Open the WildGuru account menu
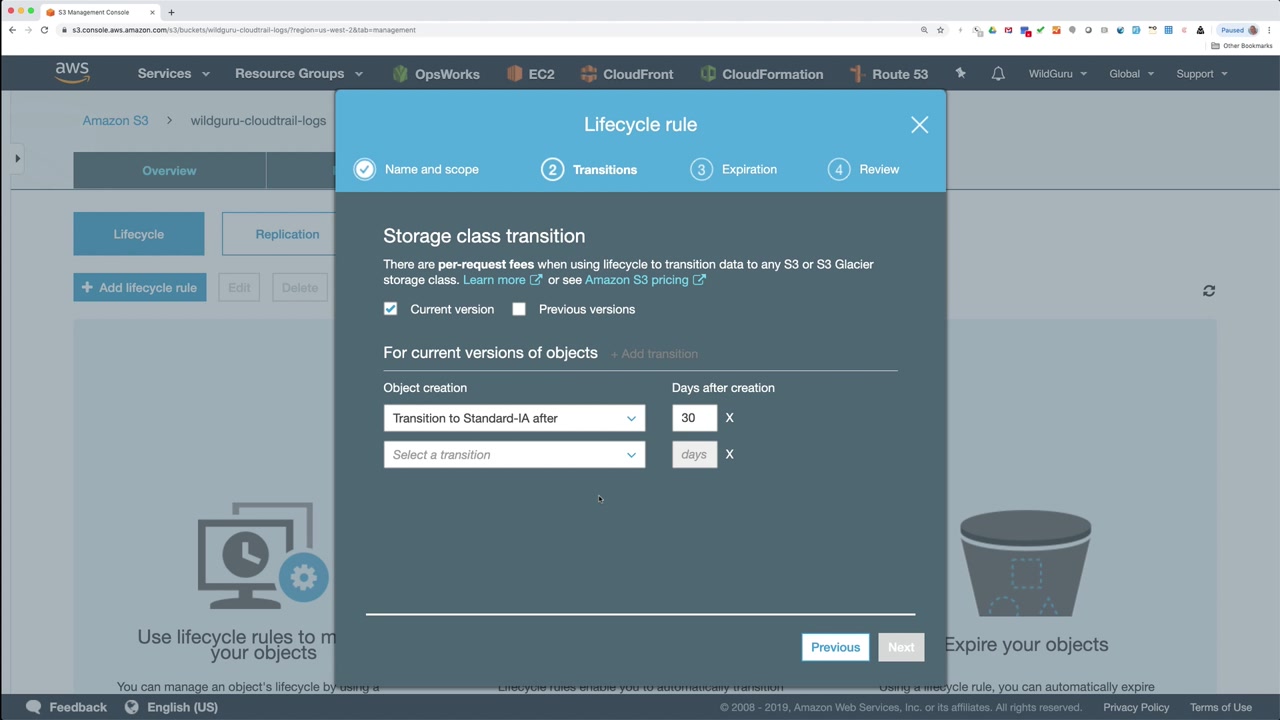1280x720 pixels. pos(1058,74)
